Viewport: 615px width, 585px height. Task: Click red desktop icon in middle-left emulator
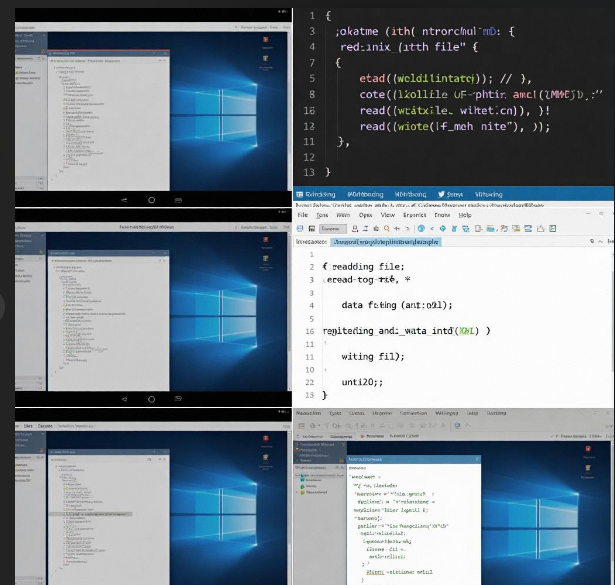[266, 240]
